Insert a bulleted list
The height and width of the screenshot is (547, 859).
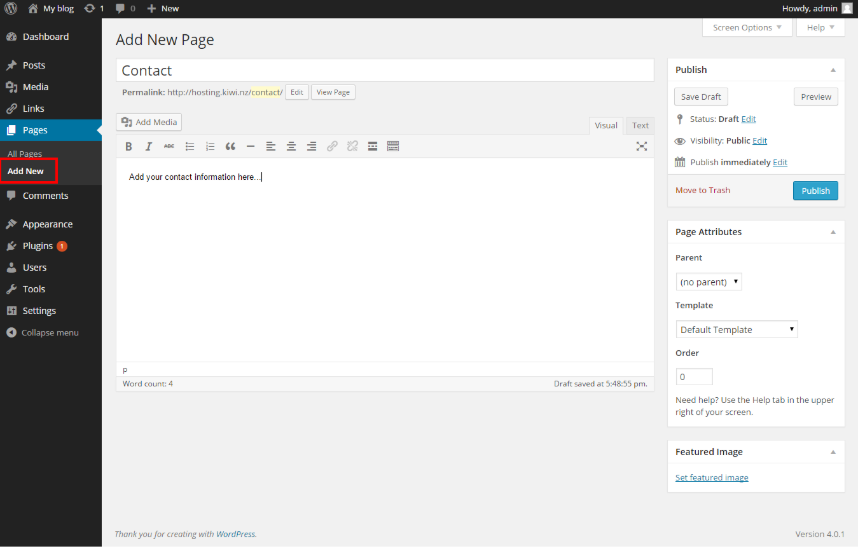point(190,146)
